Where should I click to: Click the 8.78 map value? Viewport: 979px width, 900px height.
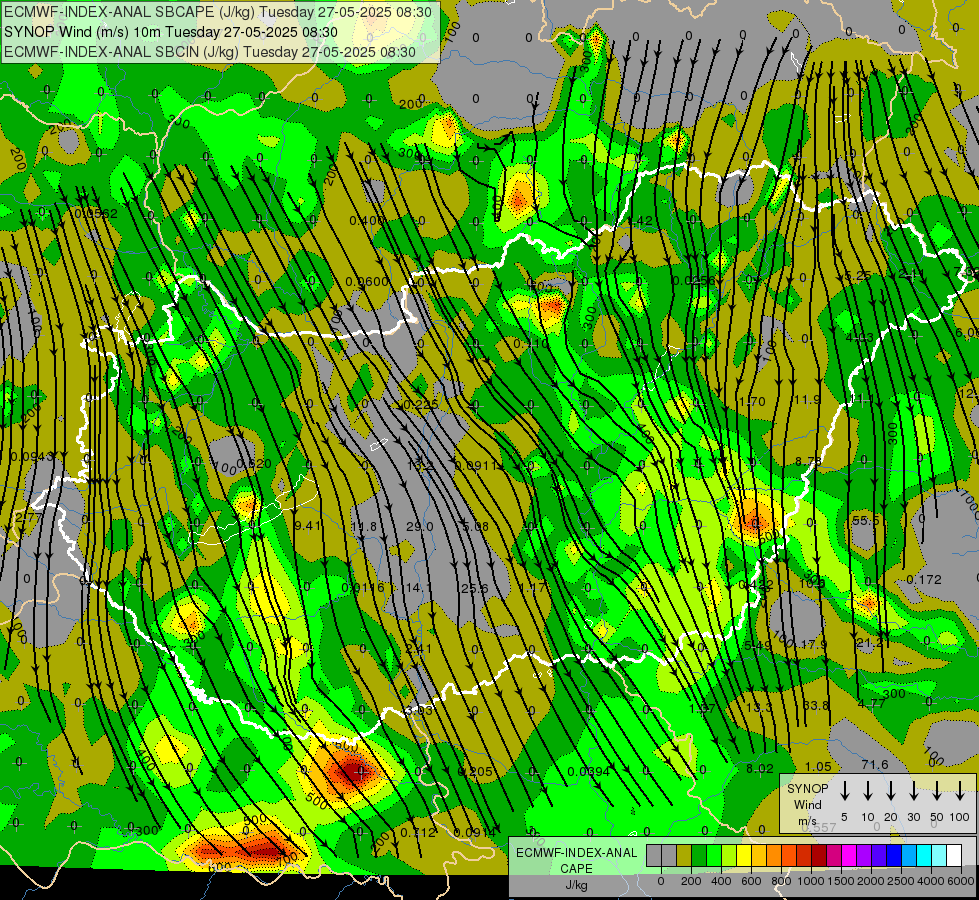pos(809,462)
